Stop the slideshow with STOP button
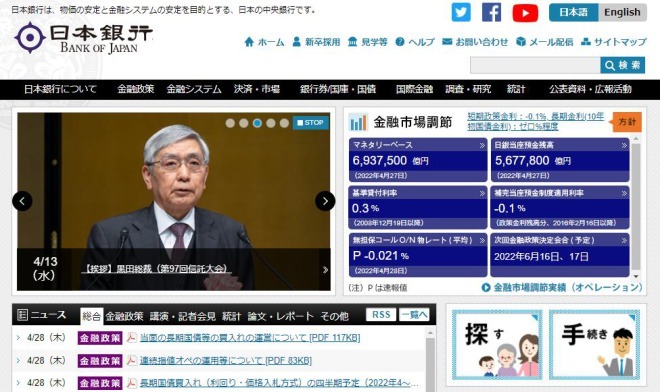 point(310,123)
